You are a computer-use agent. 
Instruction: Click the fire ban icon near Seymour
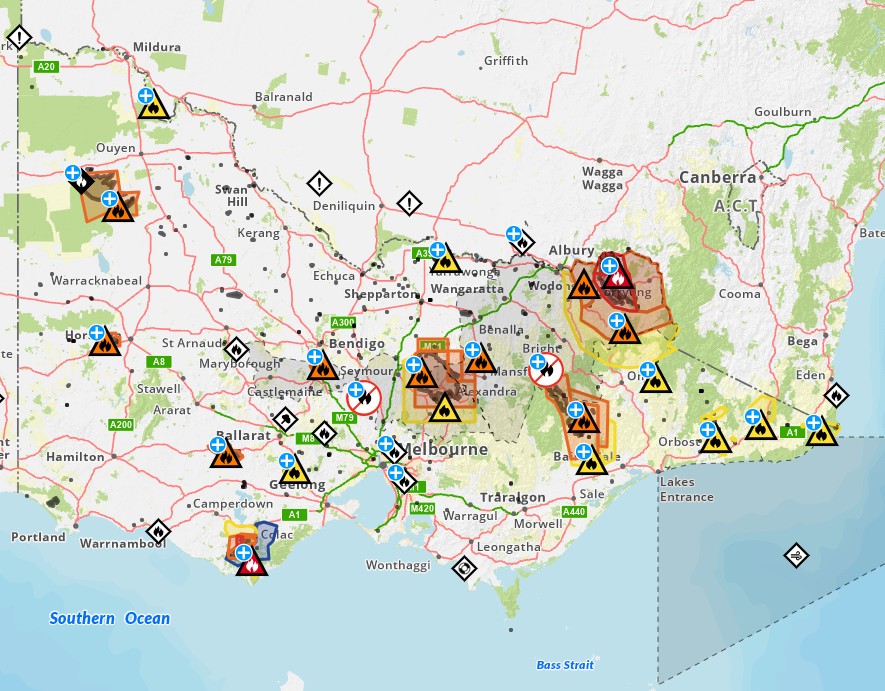click(363, 397)
